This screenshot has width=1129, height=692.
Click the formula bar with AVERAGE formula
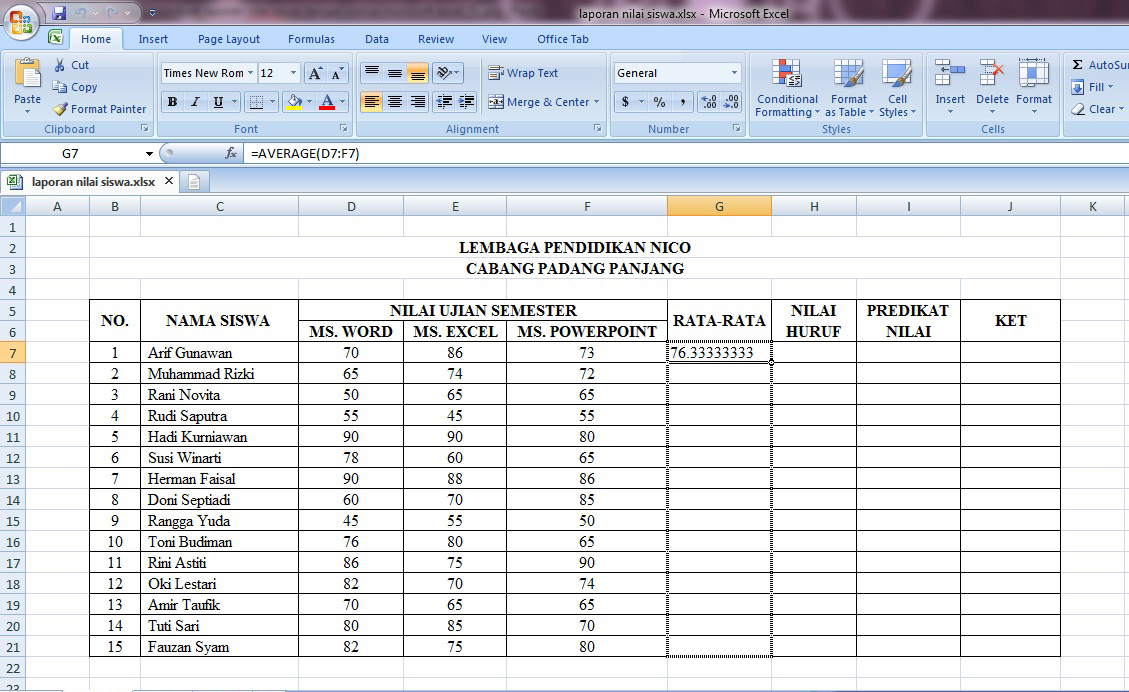click(684, 153)
